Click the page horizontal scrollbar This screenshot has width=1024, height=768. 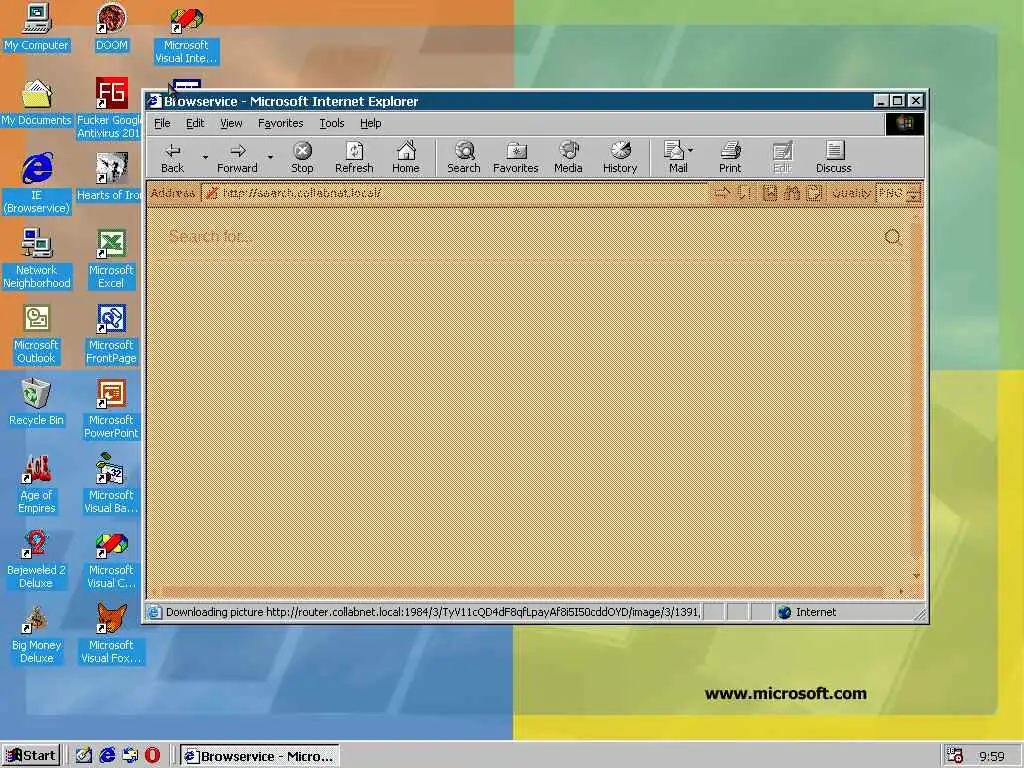522,592
